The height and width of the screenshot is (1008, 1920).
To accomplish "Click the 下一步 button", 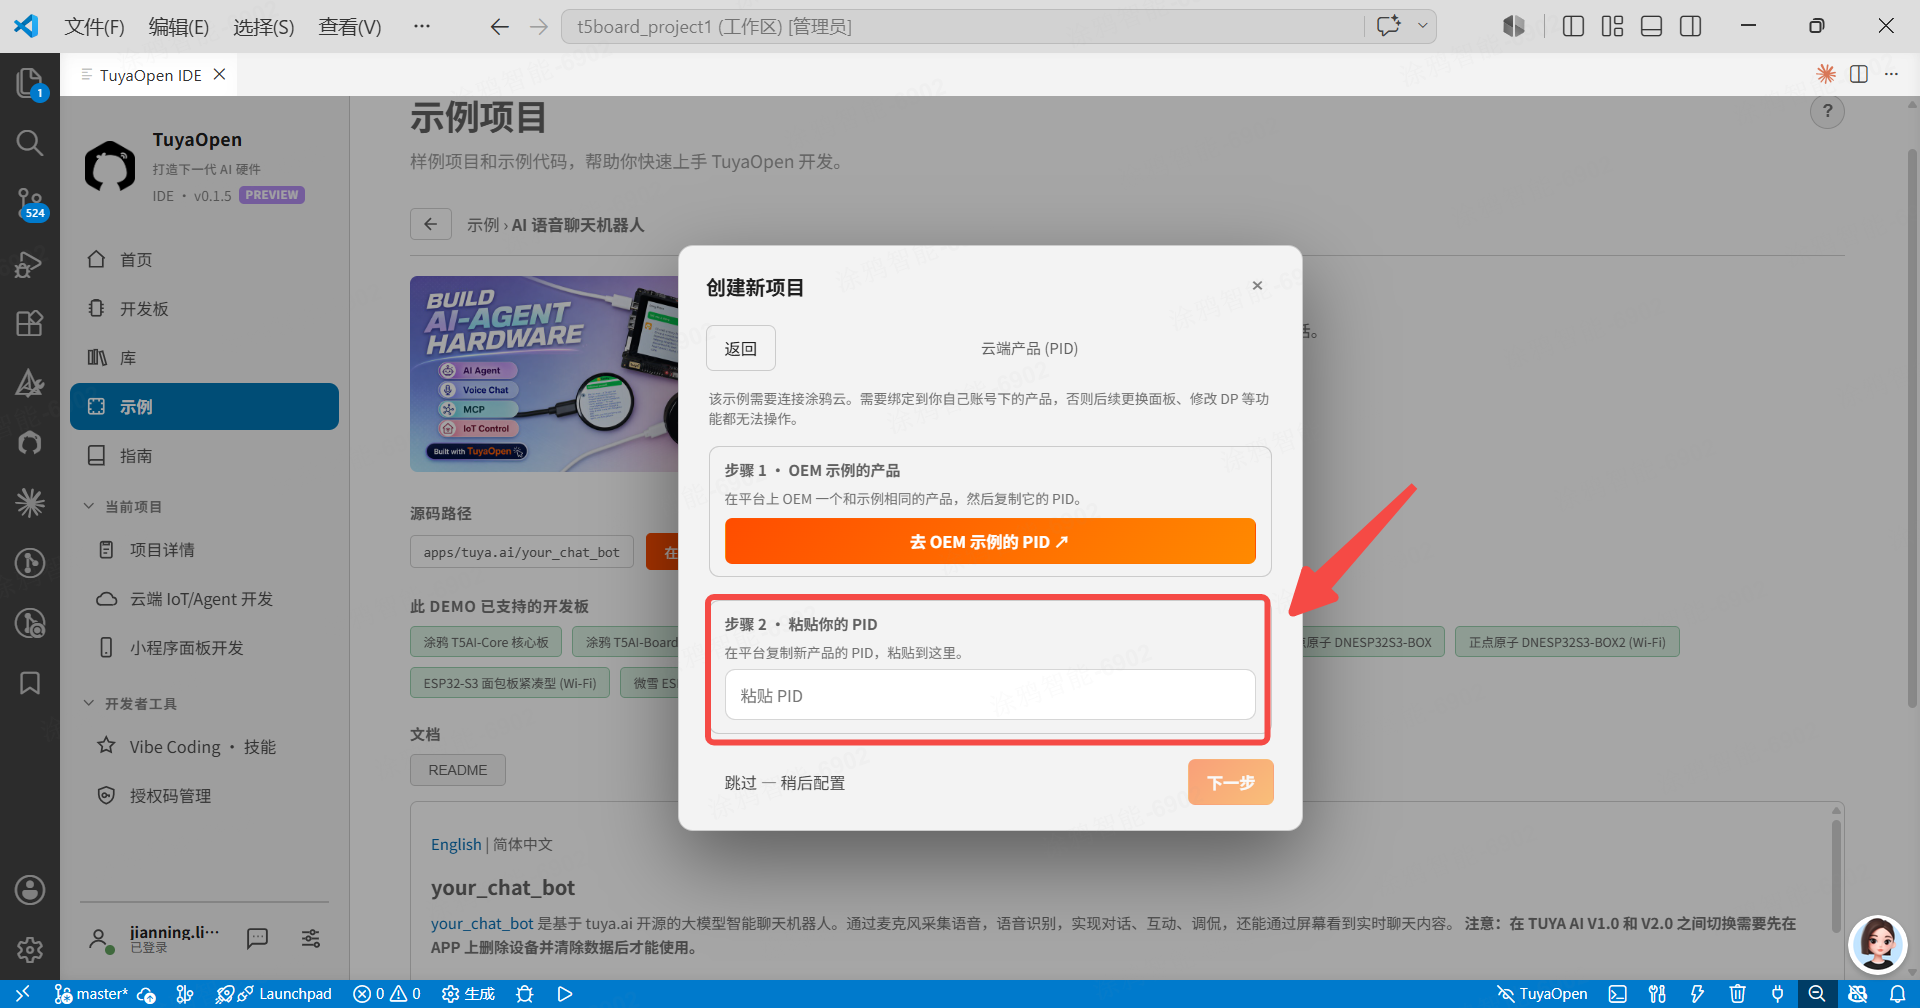I will point(1231,782).
